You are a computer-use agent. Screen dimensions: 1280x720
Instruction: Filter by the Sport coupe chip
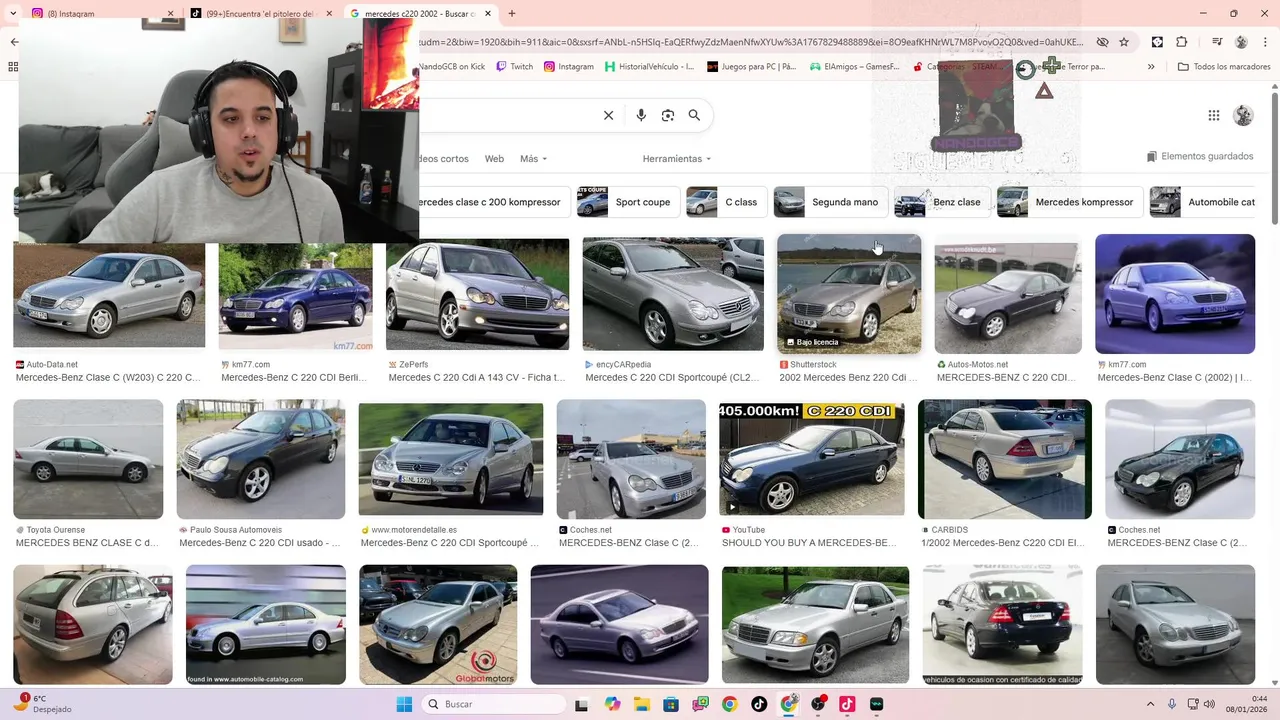(x=628, y=202)
